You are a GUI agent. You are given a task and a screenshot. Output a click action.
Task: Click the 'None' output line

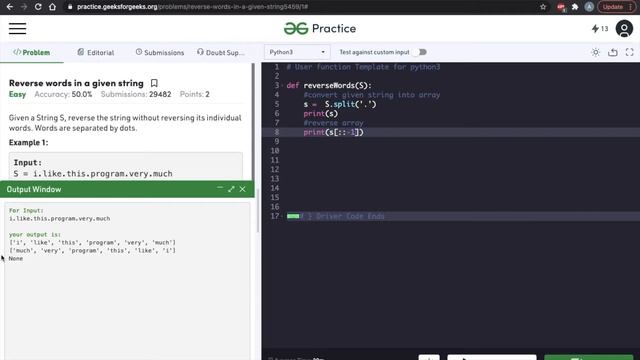pos(16,258)
